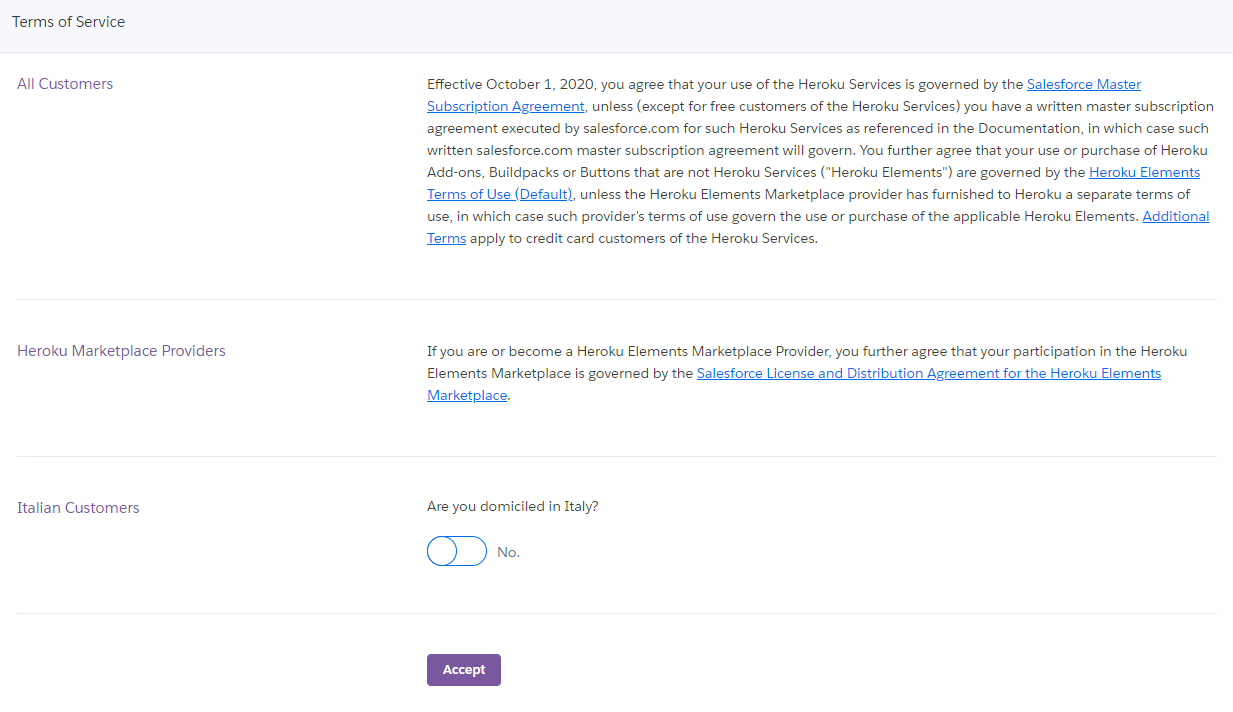Open the Additional Terms link
1233x712 pixels.
pyautogui.click(x=1176, y=216)
